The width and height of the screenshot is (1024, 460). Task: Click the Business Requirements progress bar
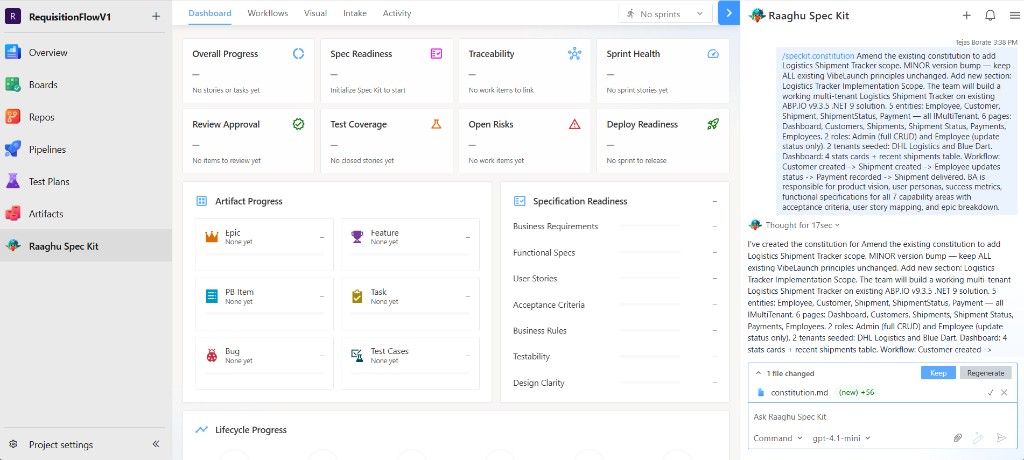(x=661, y=227)
